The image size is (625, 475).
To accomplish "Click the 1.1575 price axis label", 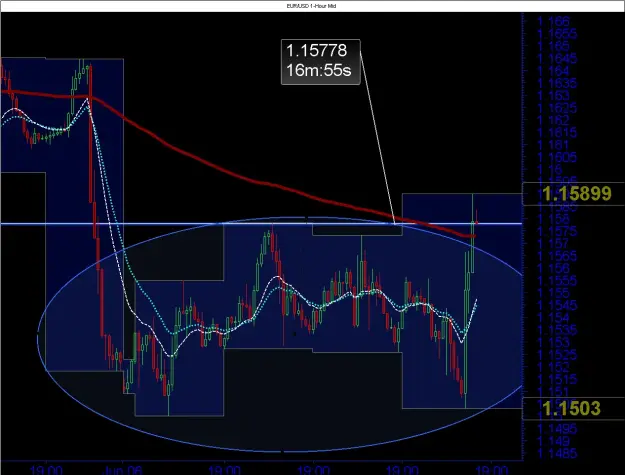I will point(557,231).
